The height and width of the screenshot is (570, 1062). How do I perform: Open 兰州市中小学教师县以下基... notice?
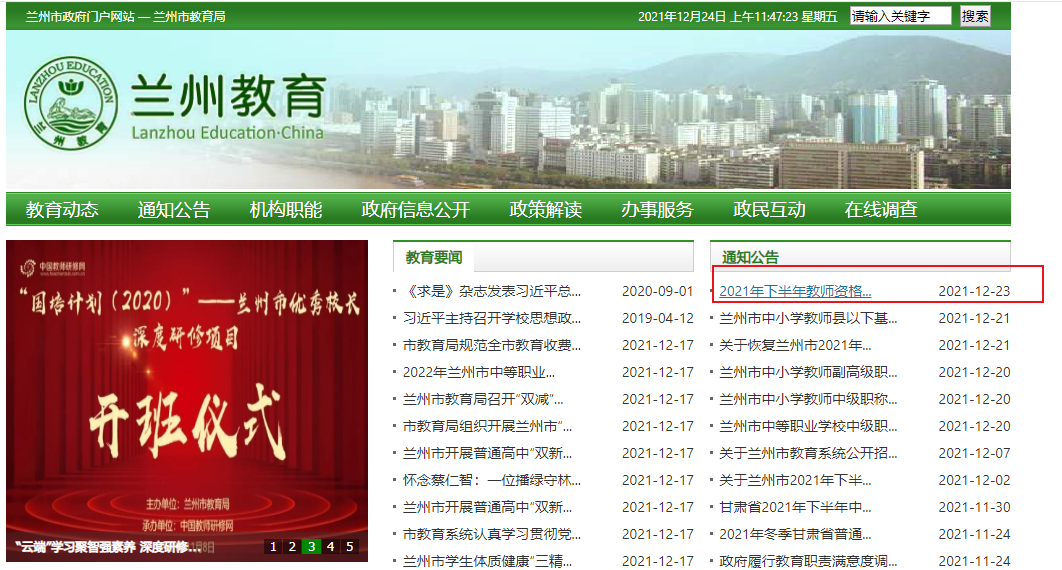point(808,318)
